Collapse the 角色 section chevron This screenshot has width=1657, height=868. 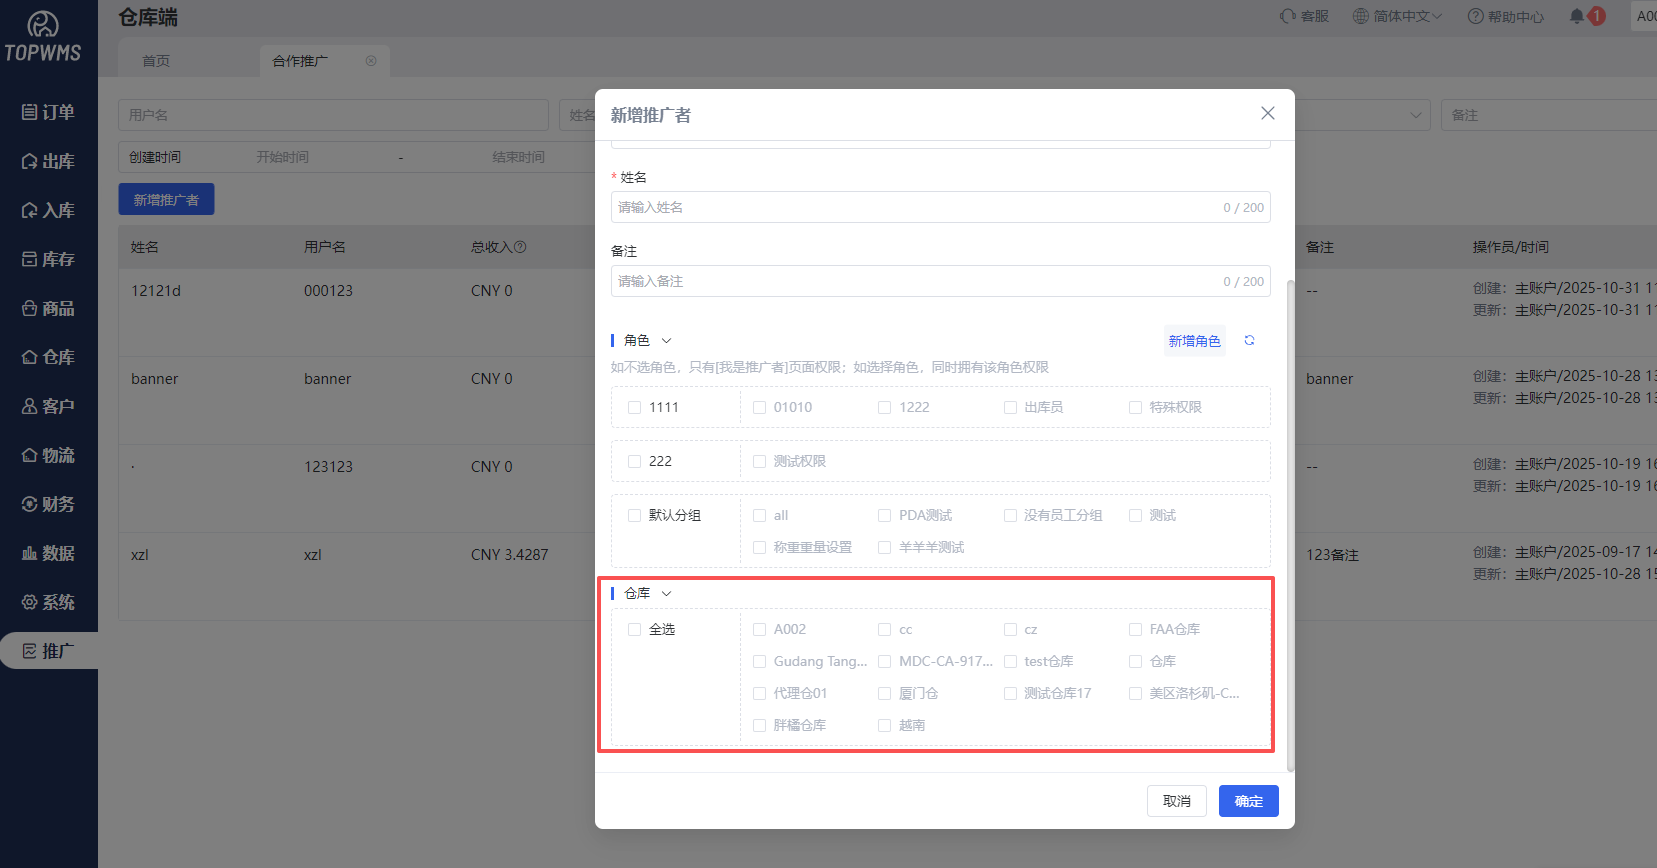pyautogui.click(x=667, y=341)
